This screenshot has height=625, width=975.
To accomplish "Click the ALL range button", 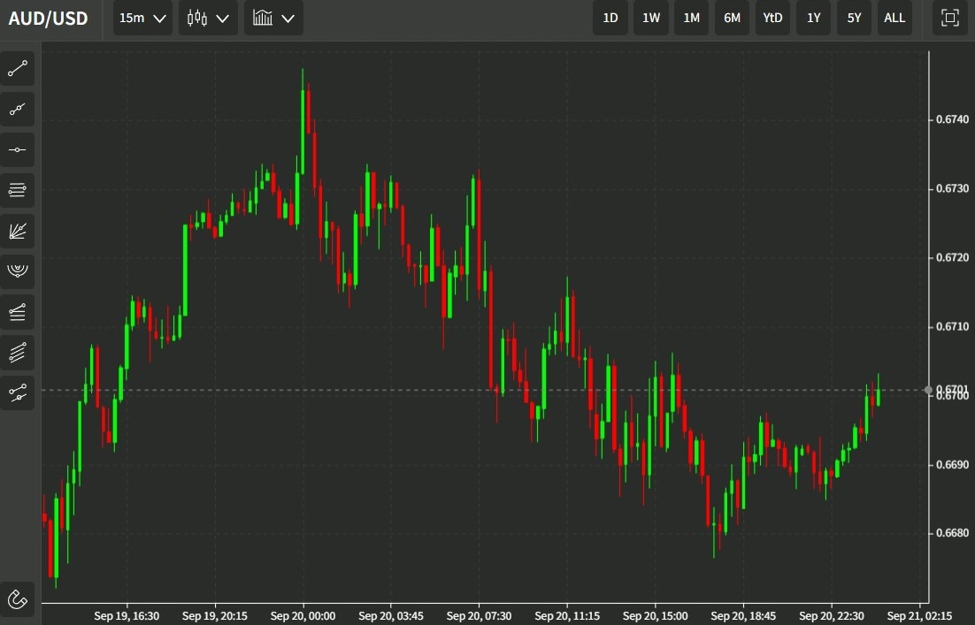I will (894, 17).
